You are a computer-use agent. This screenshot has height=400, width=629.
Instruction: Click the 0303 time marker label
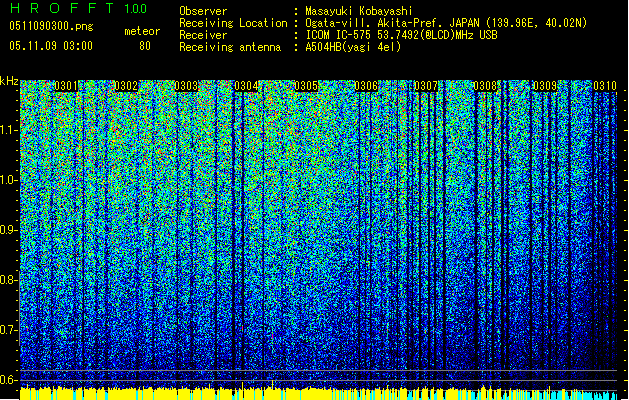coord(186,86)
